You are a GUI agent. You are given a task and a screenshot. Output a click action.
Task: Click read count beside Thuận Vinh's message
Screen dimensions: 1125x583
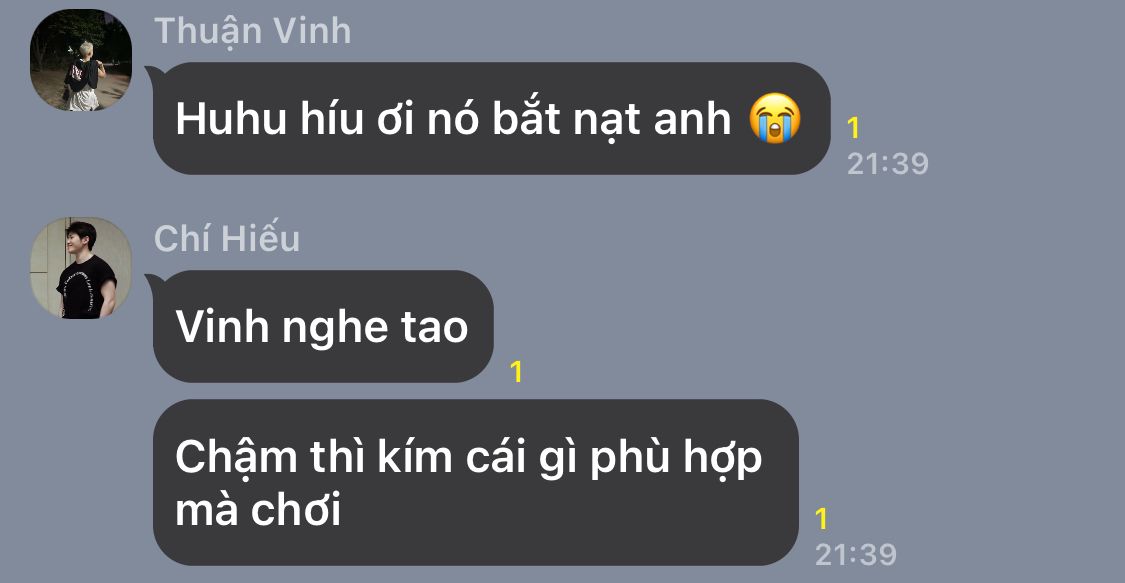tap(853, 128)
